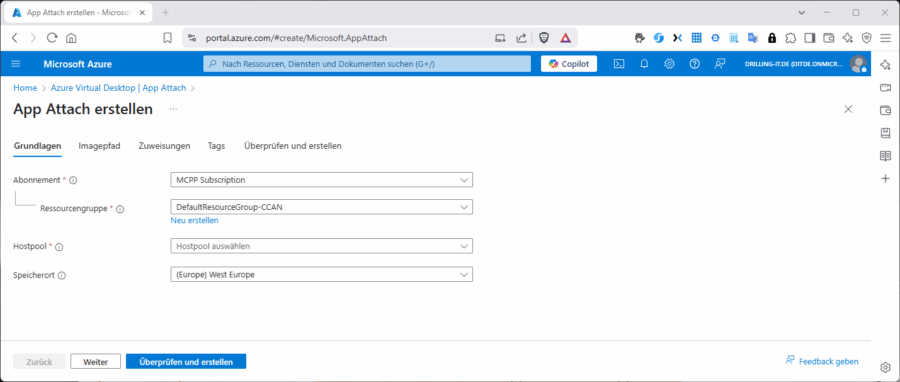Open Azure portal feedback icon in header
Viewport: 900px width, 382px height.
720,64
